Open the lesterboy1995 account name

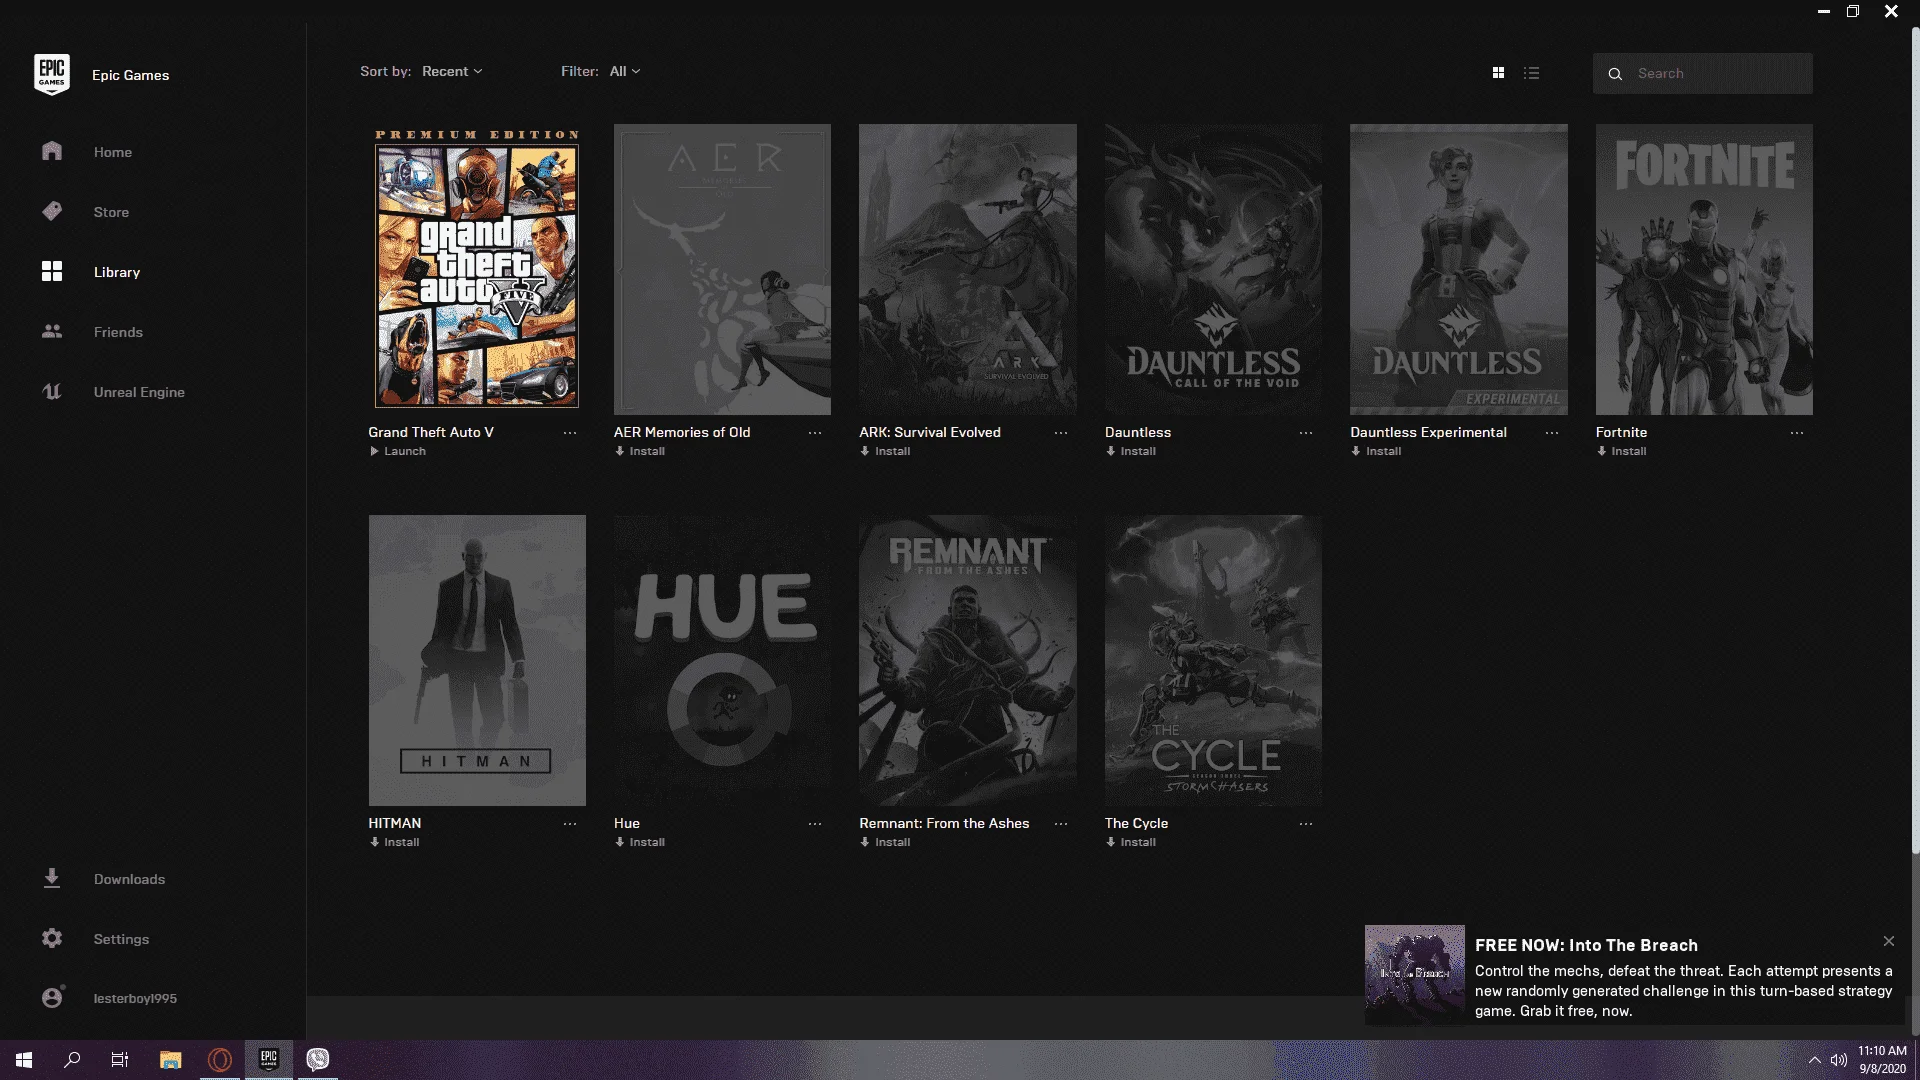pos(135,998)
